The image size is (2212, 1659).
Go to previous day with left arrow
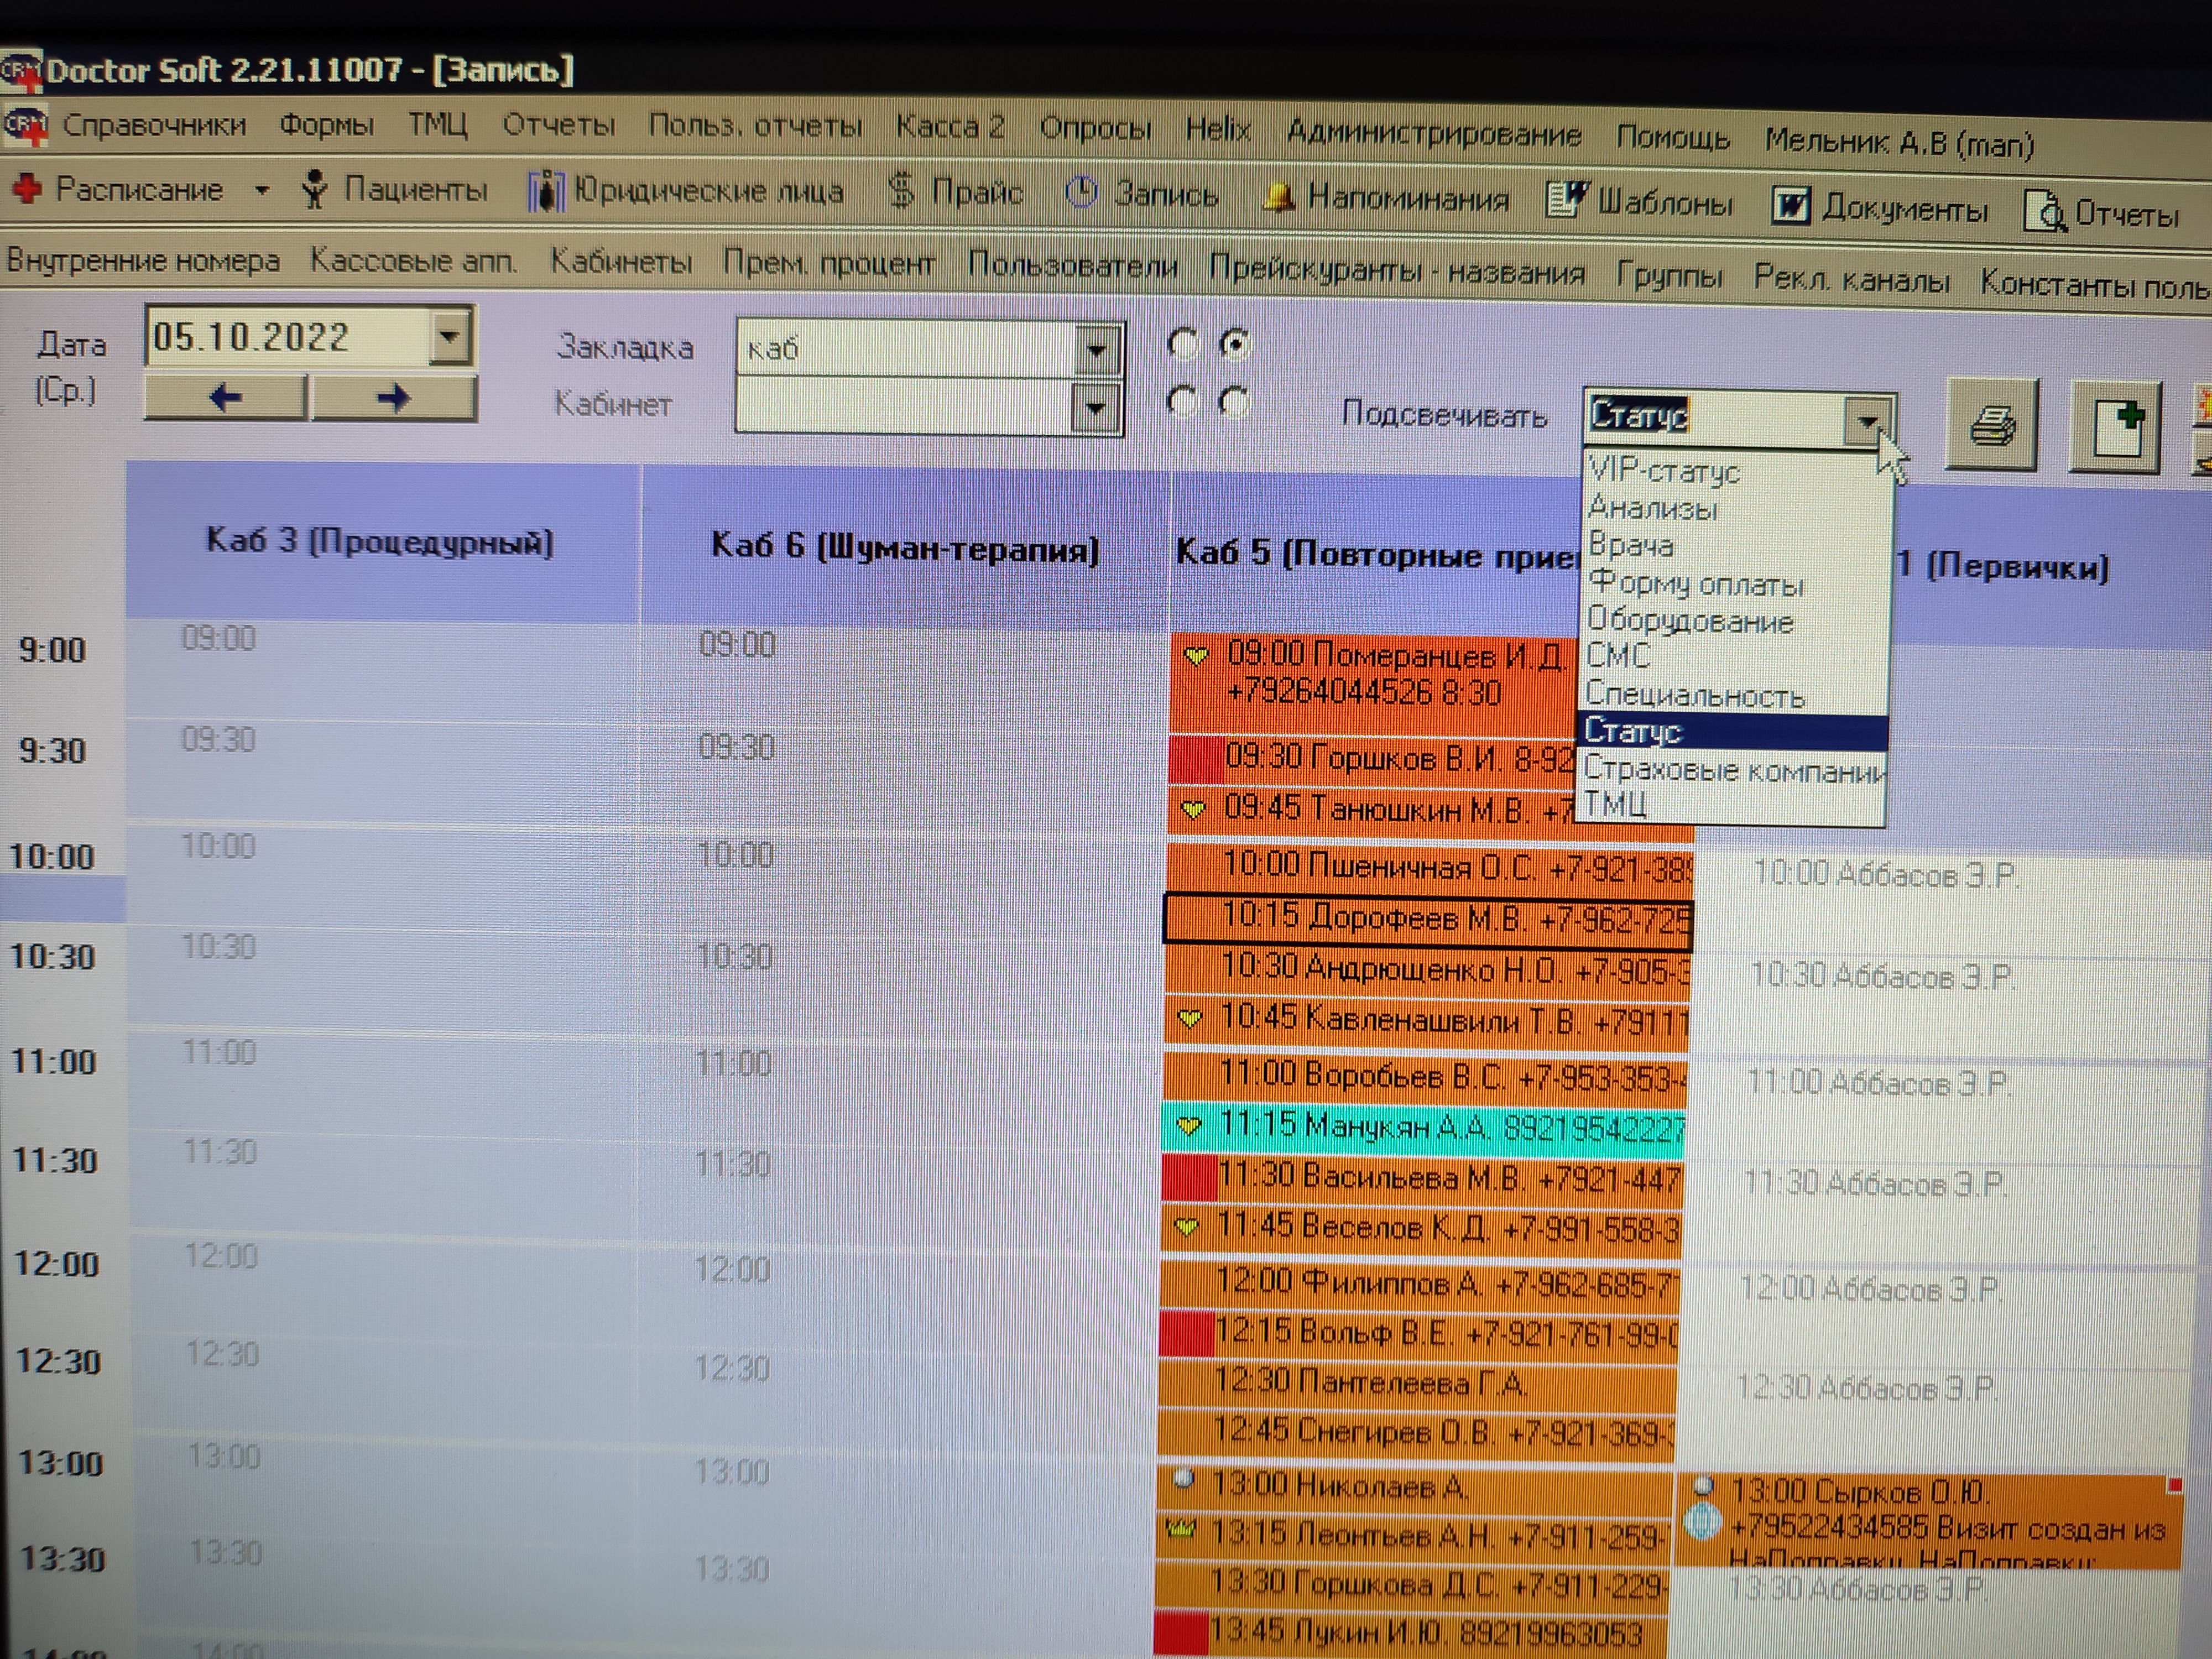[226, 398]
